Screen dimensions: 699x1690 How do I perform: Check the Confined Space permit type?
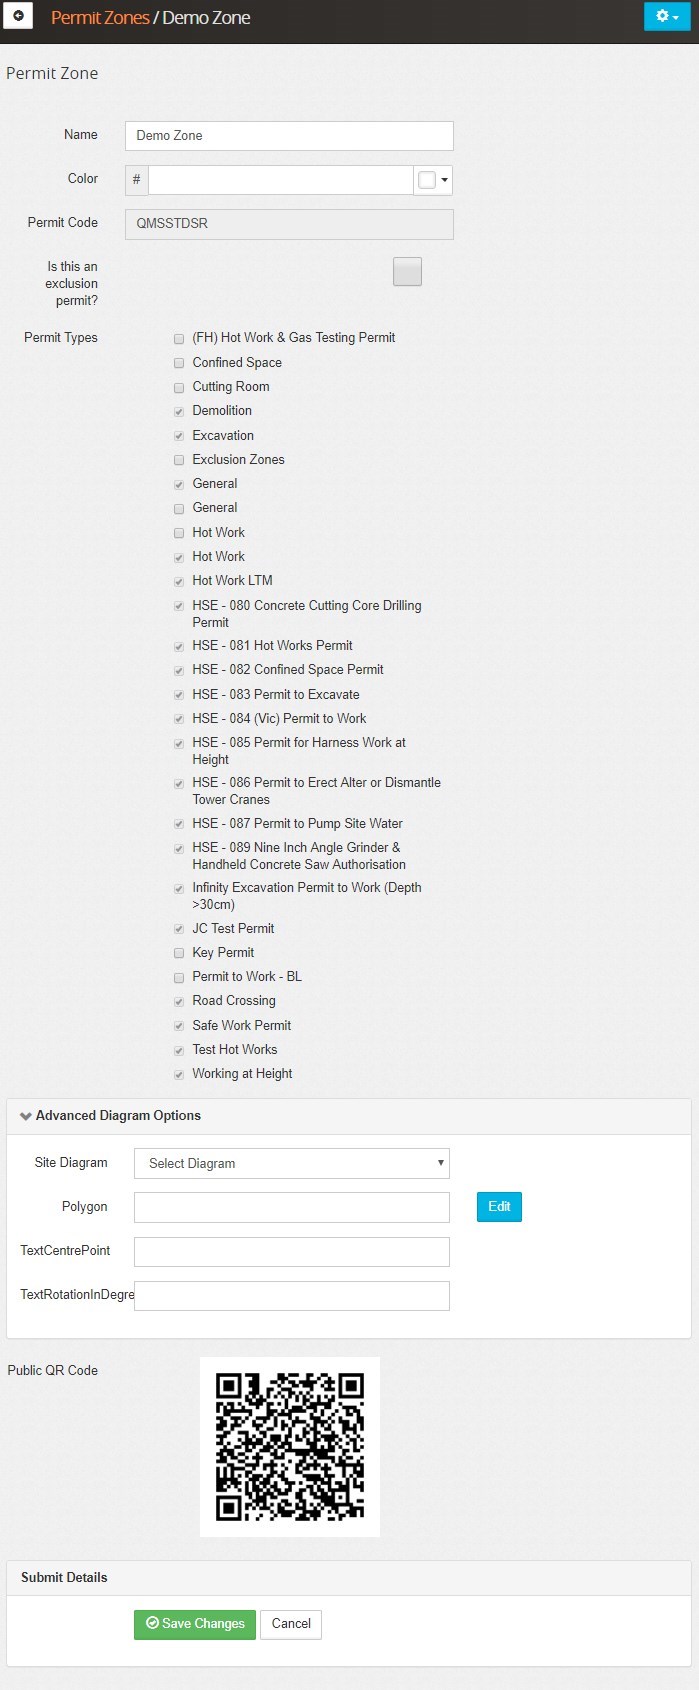pyautogui.click(x=180, y=363)
